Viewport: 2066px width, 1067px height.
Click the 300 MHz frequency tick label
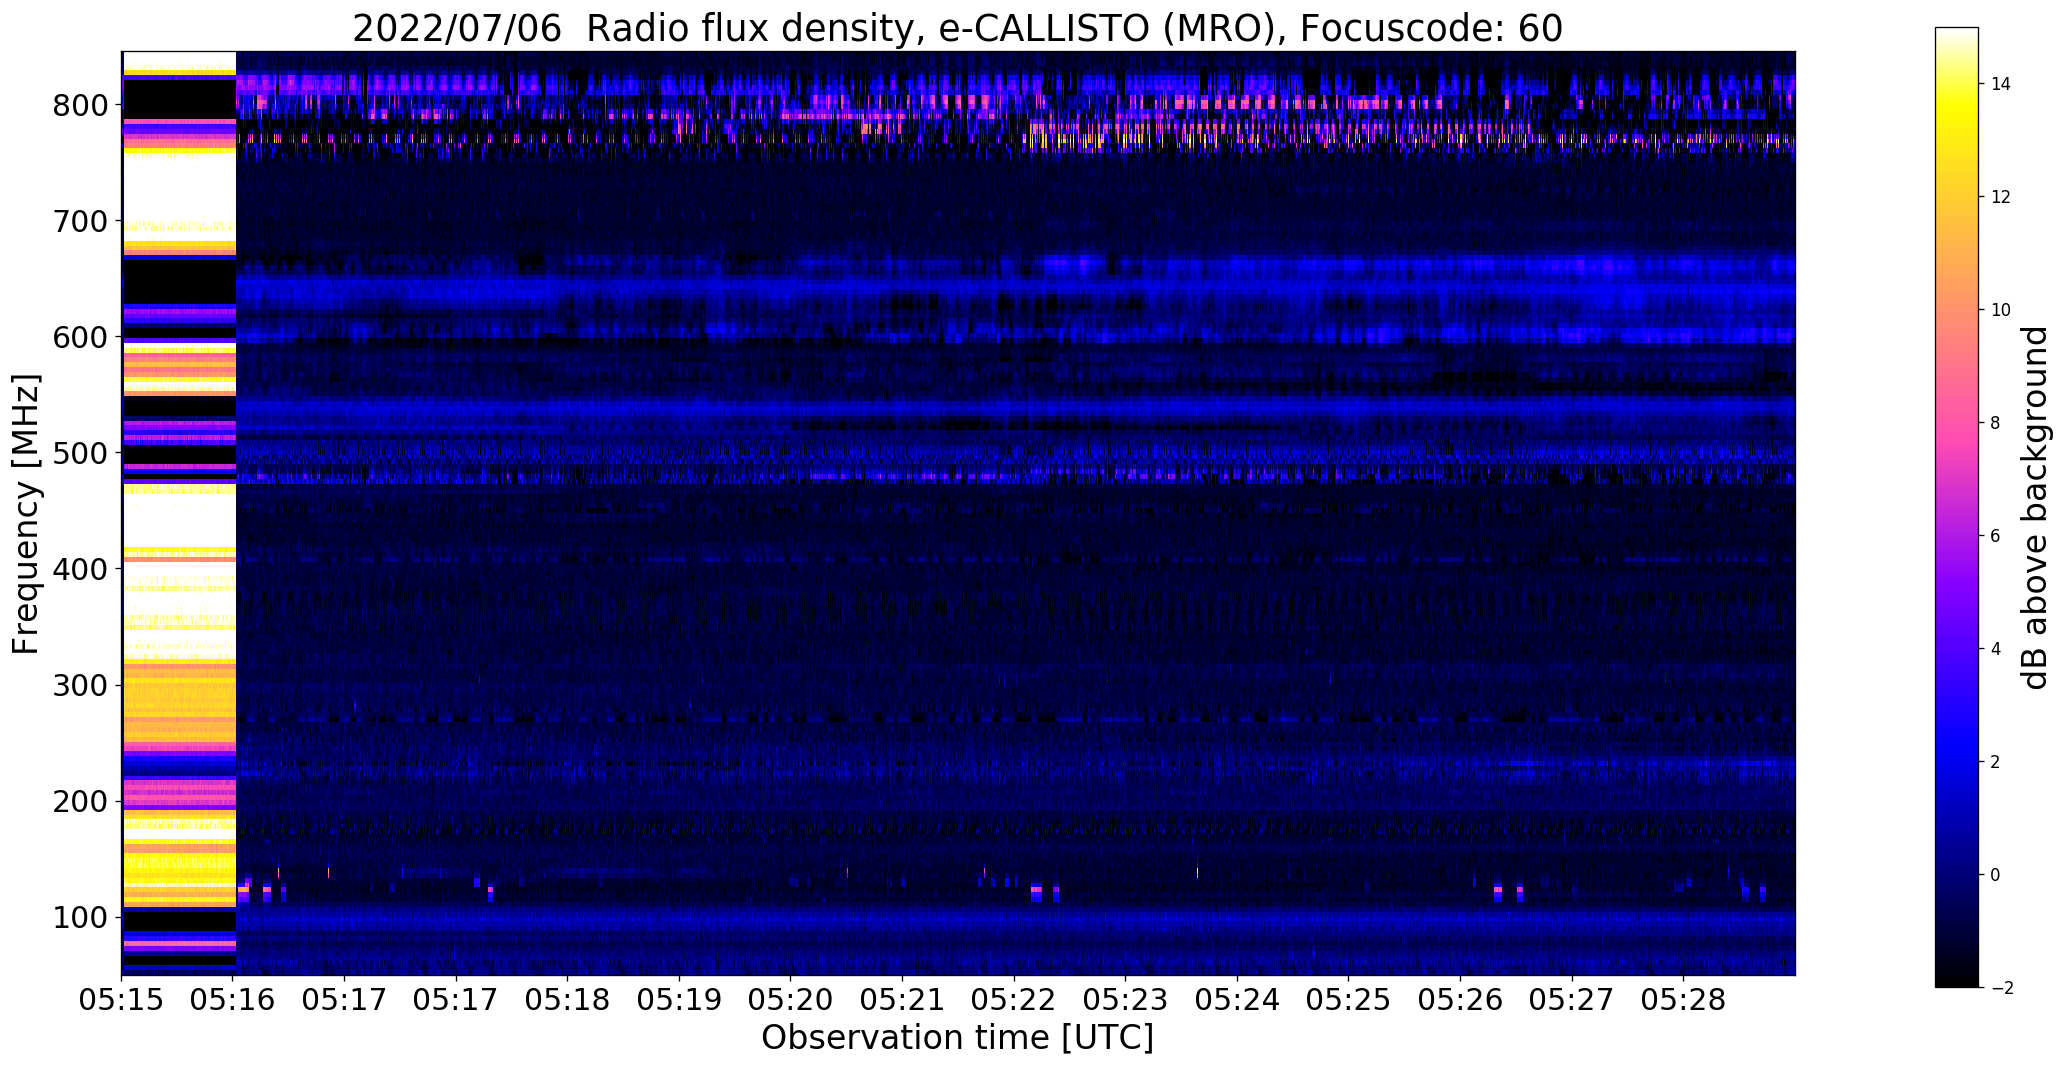tap(81, 685)
